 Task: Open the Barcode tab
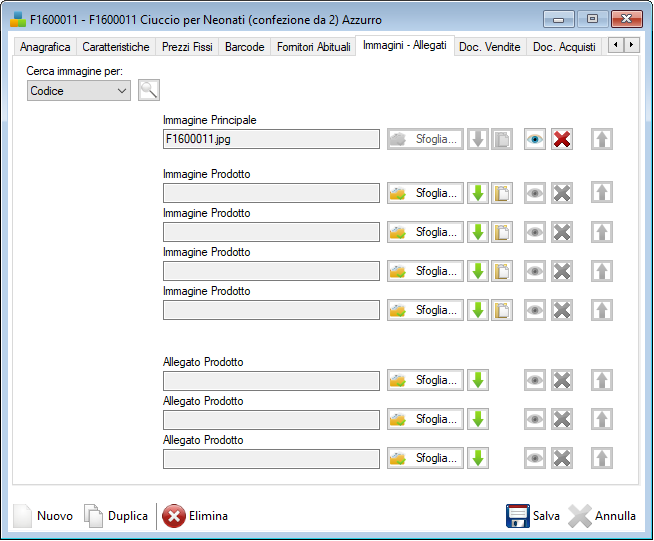coord(245,47)
